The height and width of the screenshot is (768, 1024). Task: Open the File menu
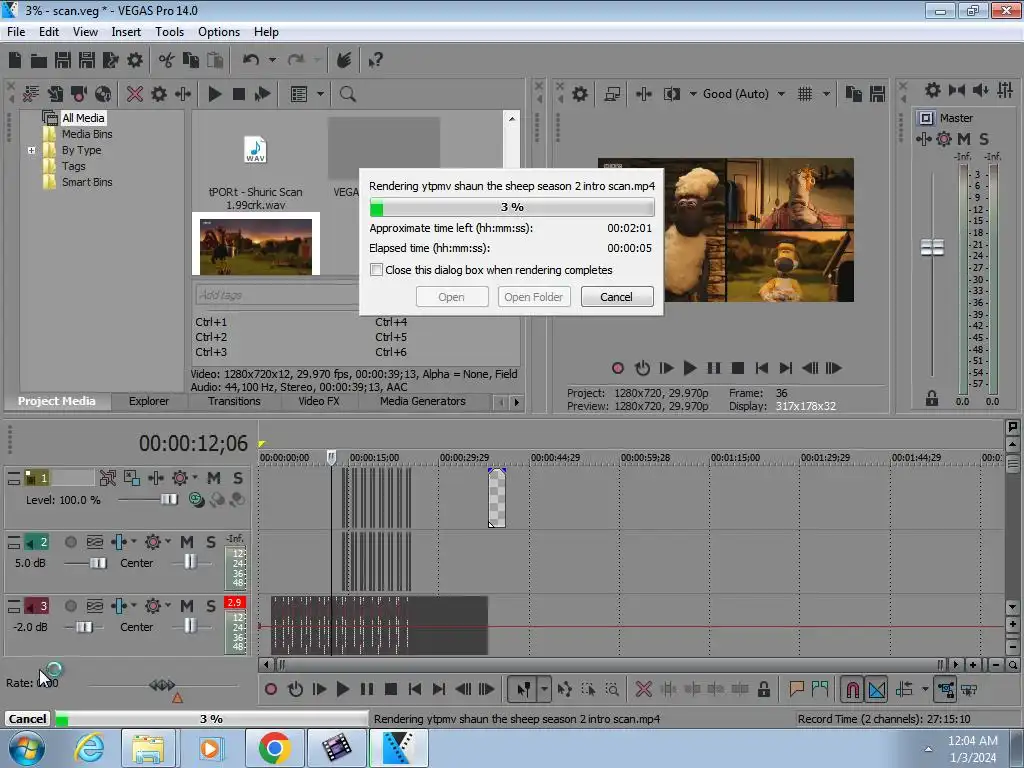16,31
